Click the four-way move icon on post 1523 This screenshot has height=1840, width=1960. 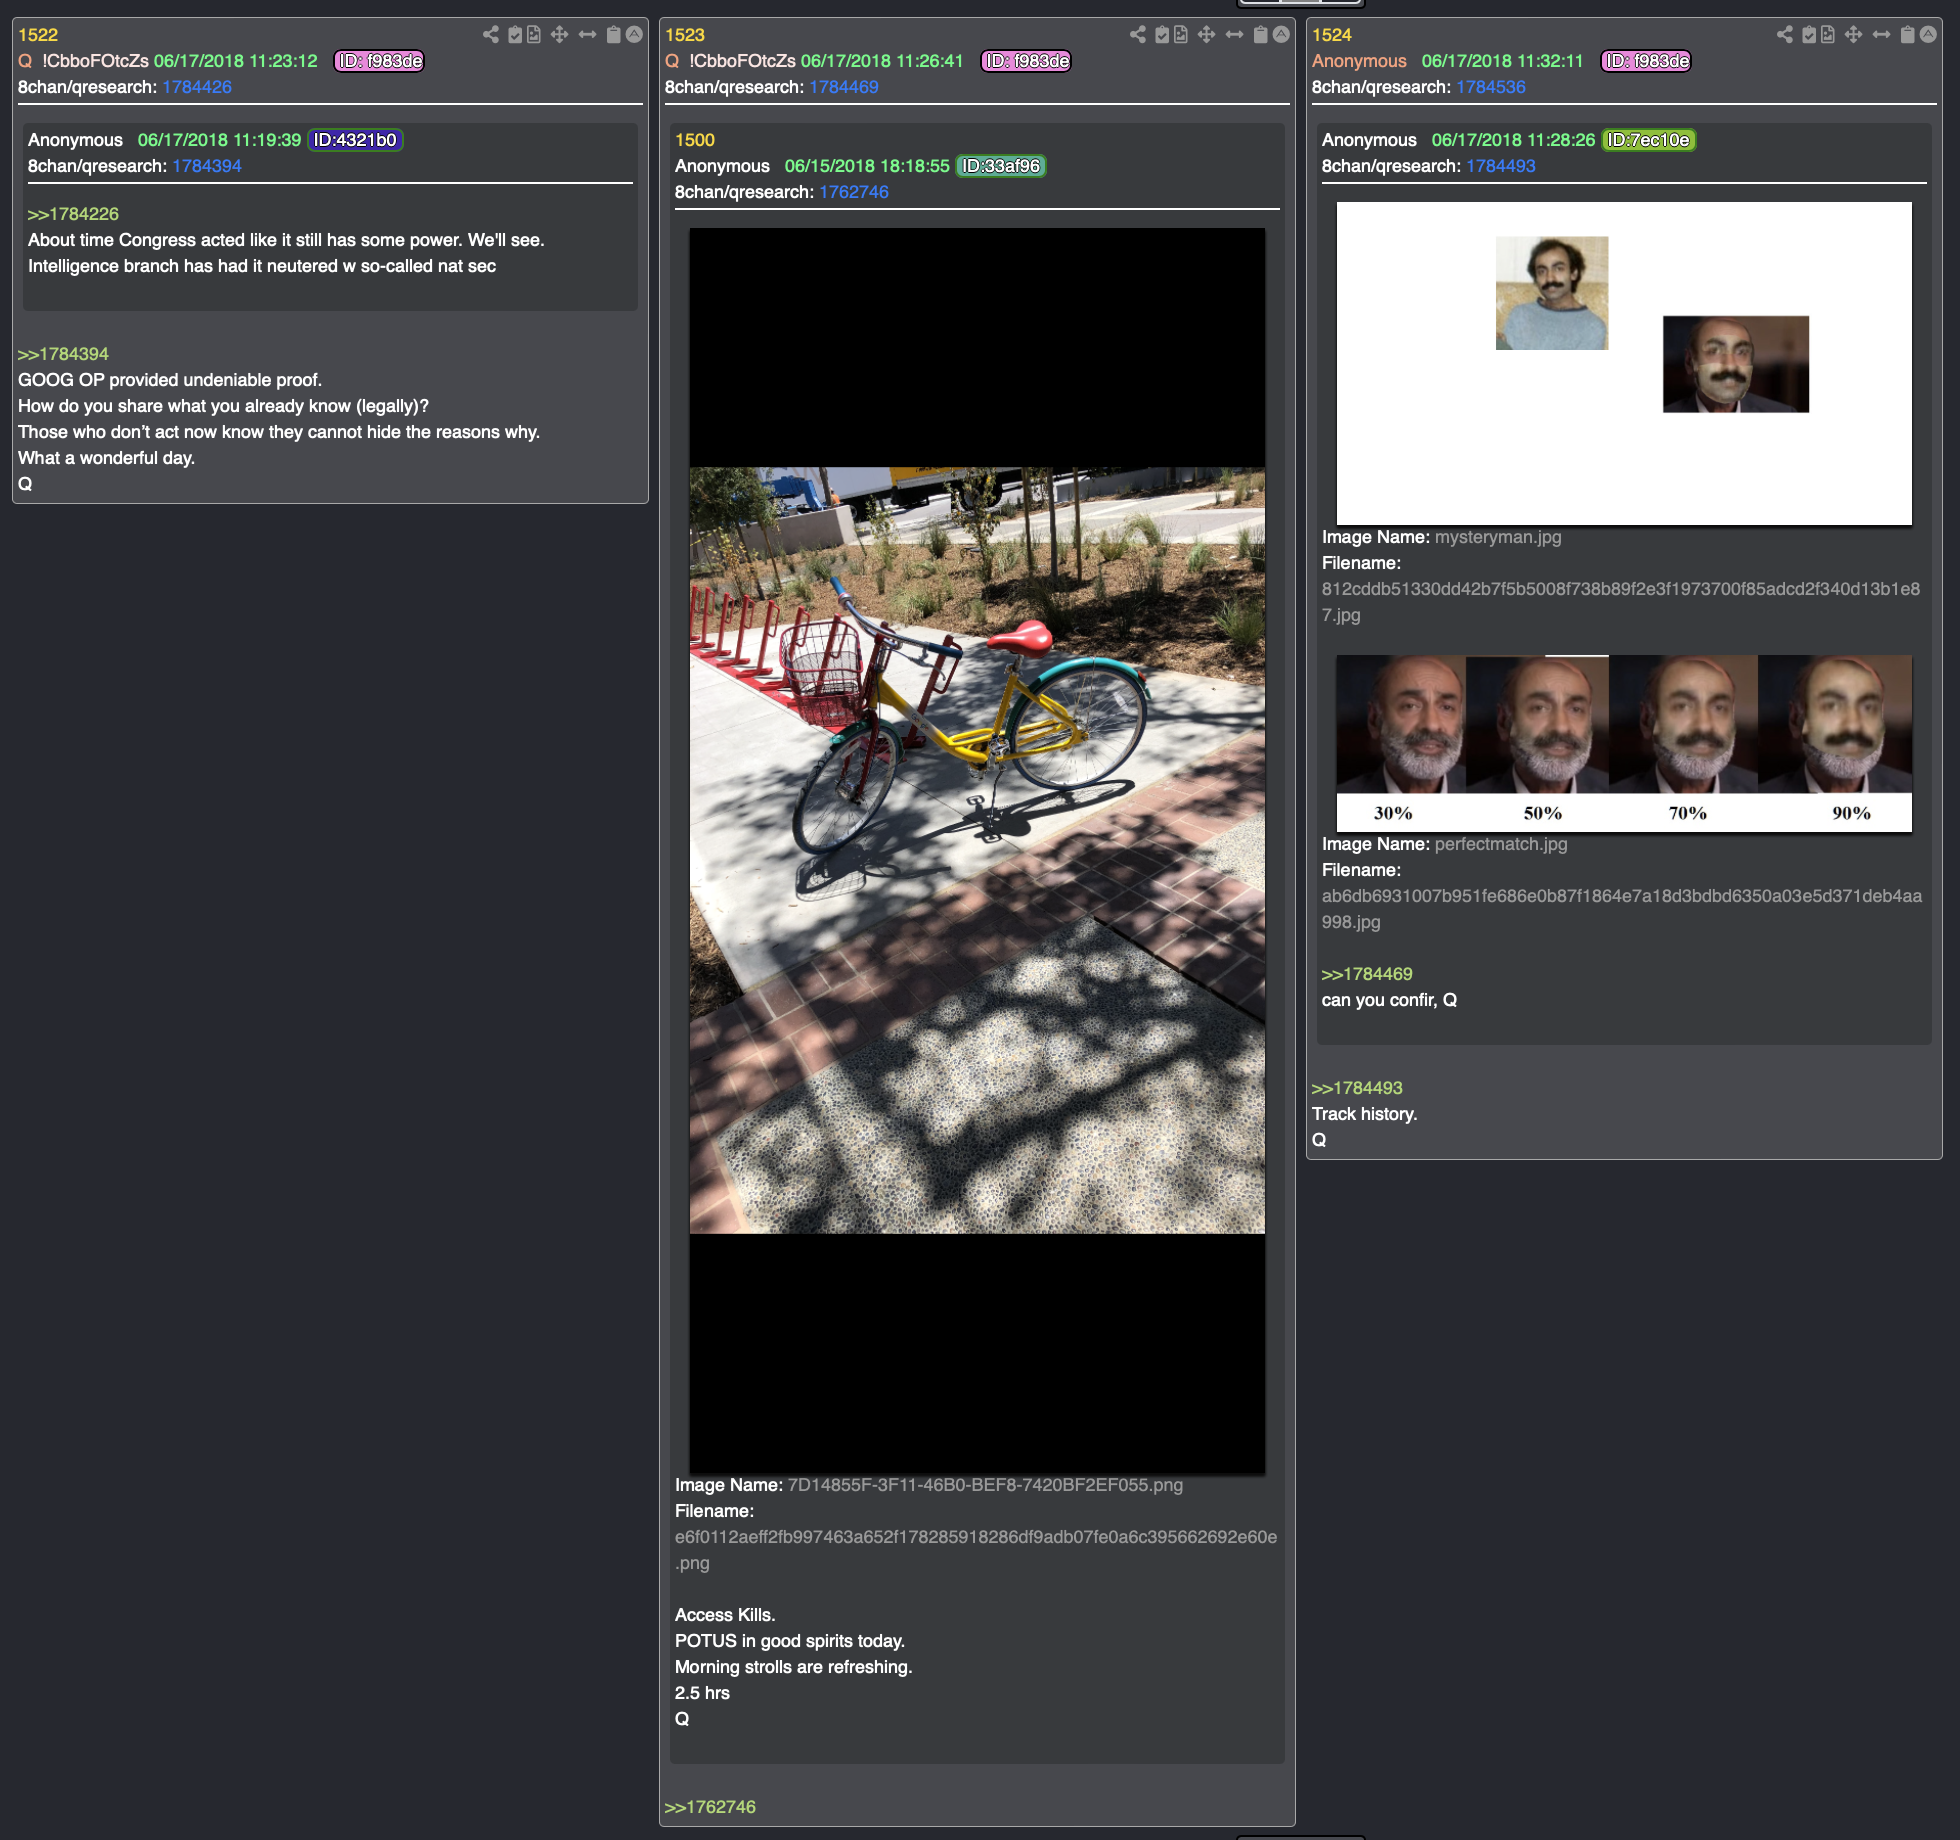(1207, 35)
